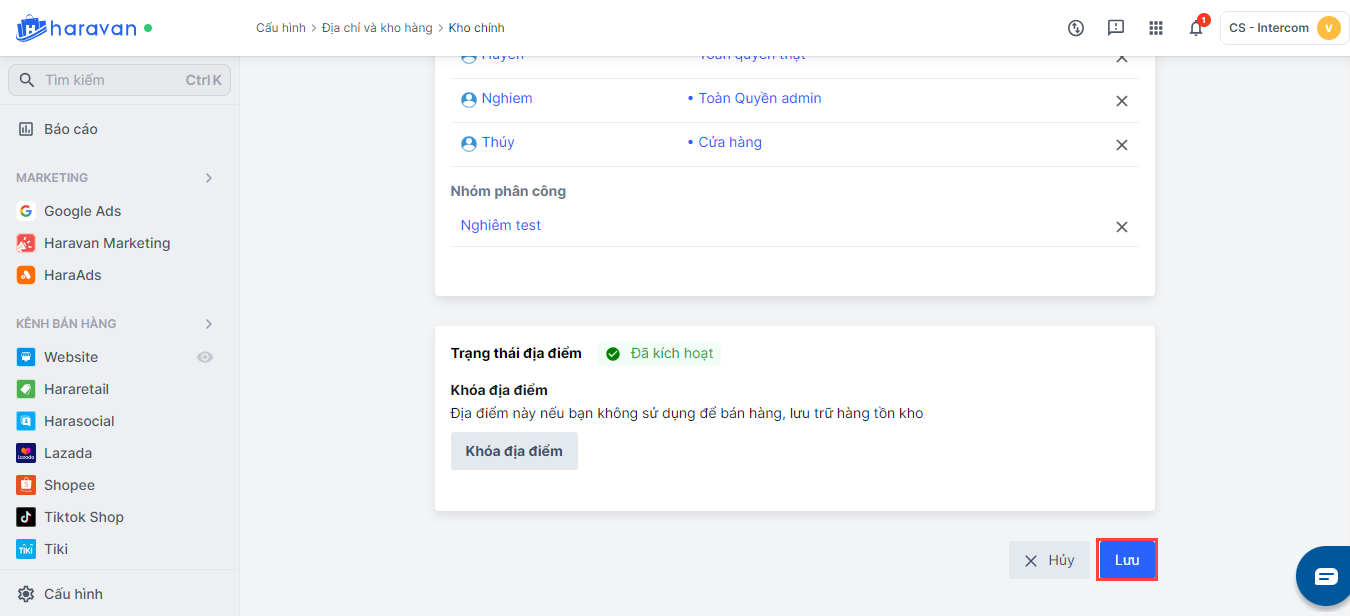Image resolution: width=1350 pixels, height=616 pixels.
Task: Open the Tiktok Shop channel
Action: [83, 517]
